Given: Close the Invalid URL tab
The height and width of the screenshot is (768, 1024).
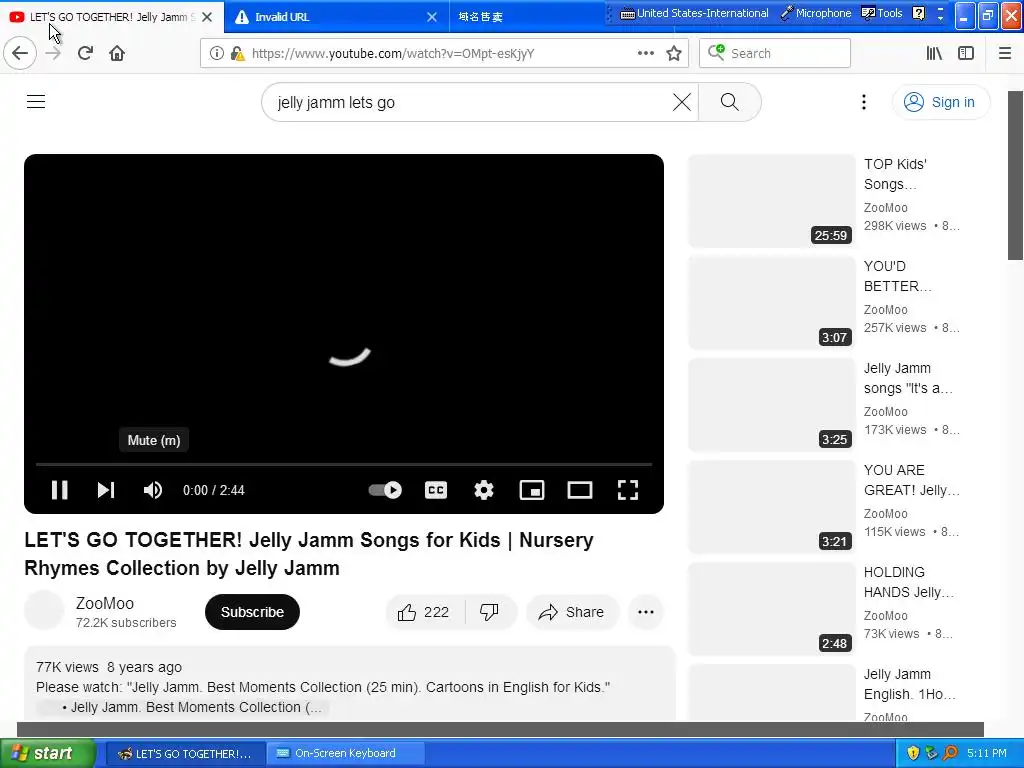Looking at the screenshot, I should 432,17.
